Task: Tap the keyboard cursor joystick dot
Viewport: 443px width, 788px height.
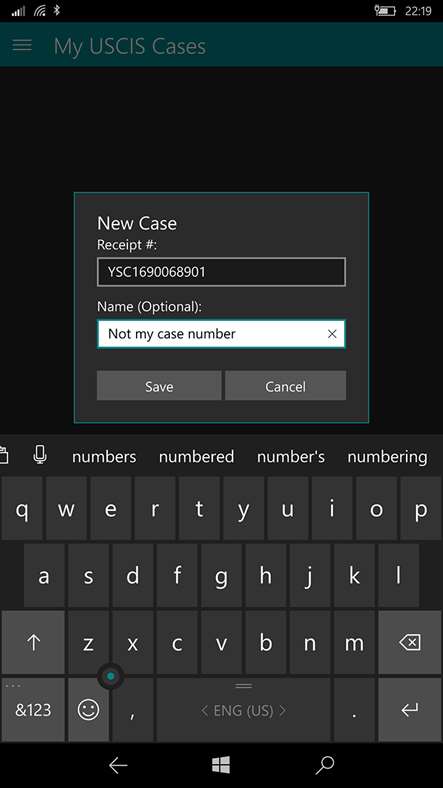Action: point(110,676)
